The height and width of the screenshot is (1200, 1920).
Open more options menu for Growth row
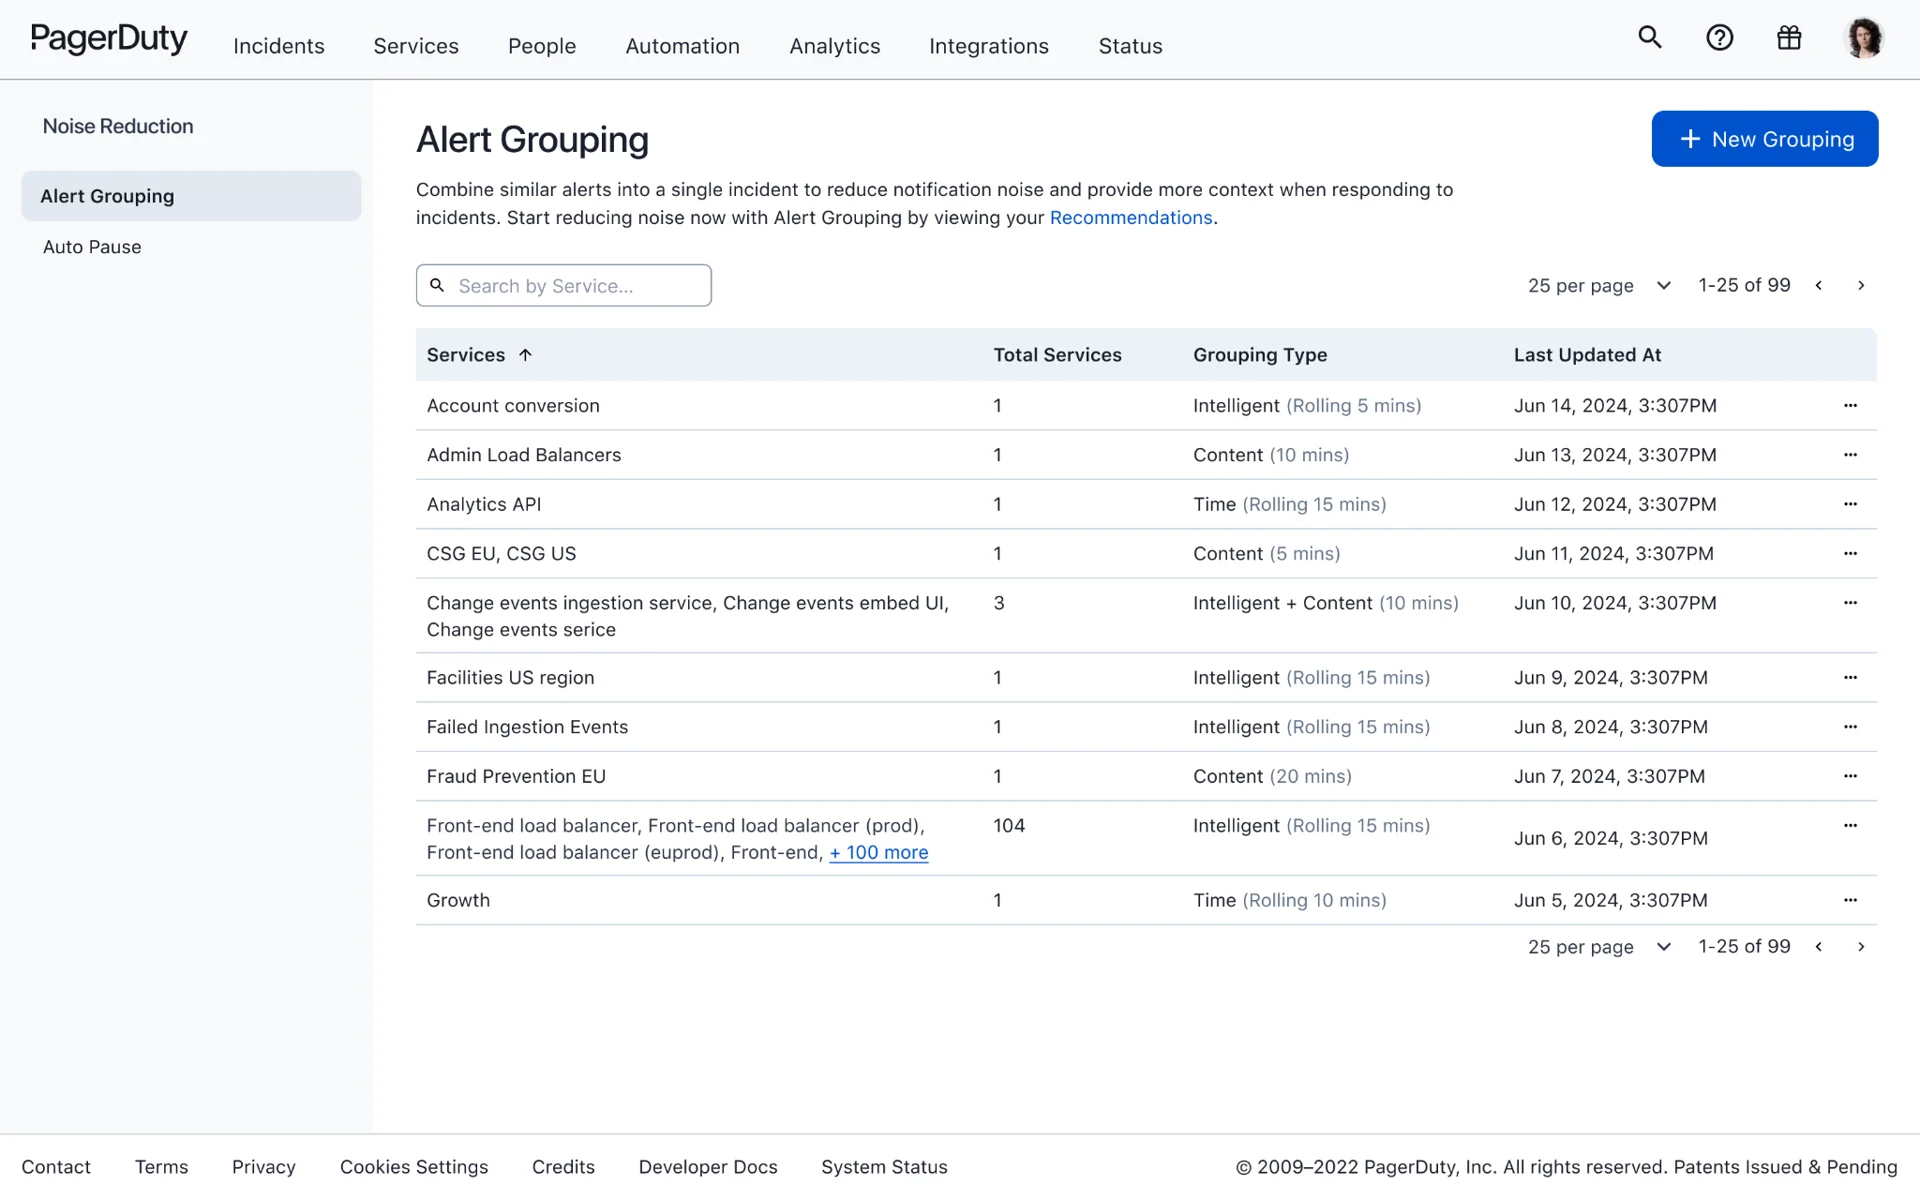(1850, 900)
